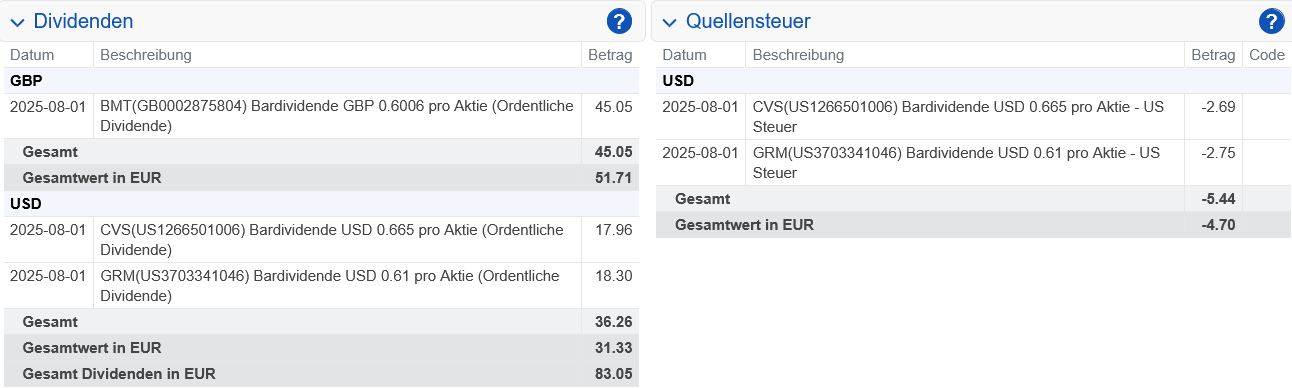Select the GRM Ordentliche Dividende row
The width and height of the screenshot is (1292, 388).
(x=319, y=286)
